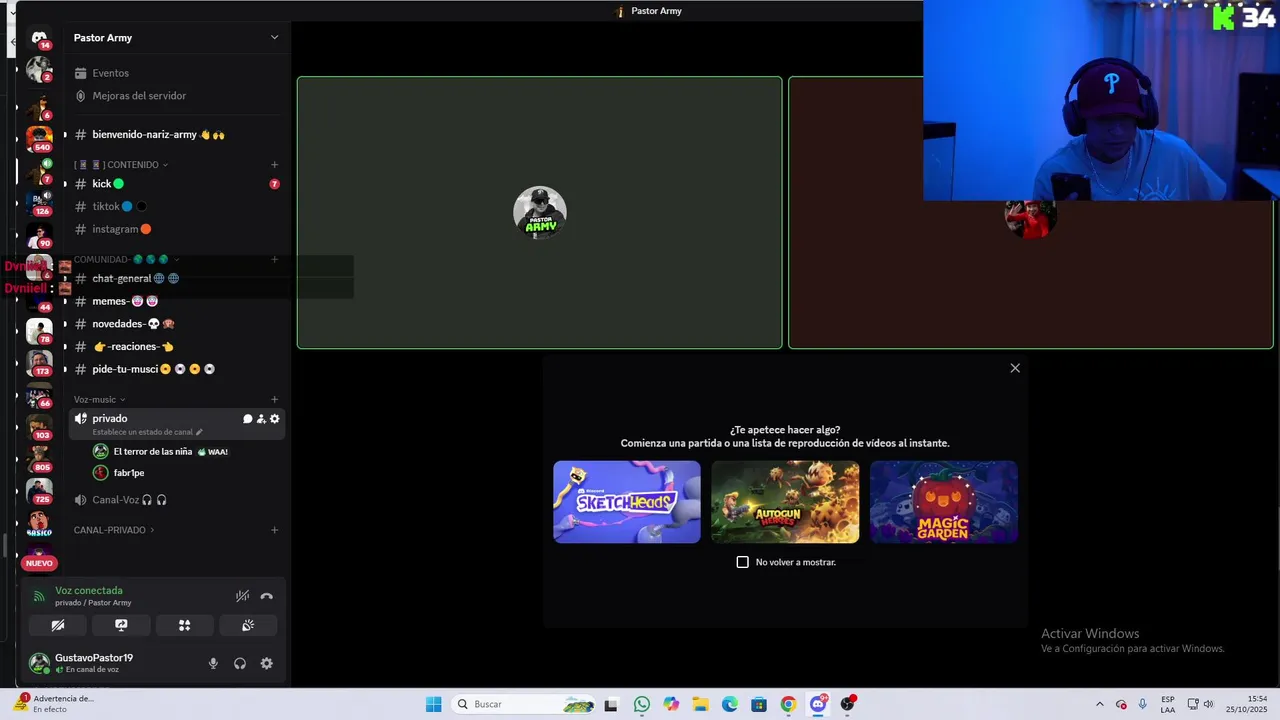Open the novedades channel
The height and width of the screenshot is (720, 1280).
177,324
